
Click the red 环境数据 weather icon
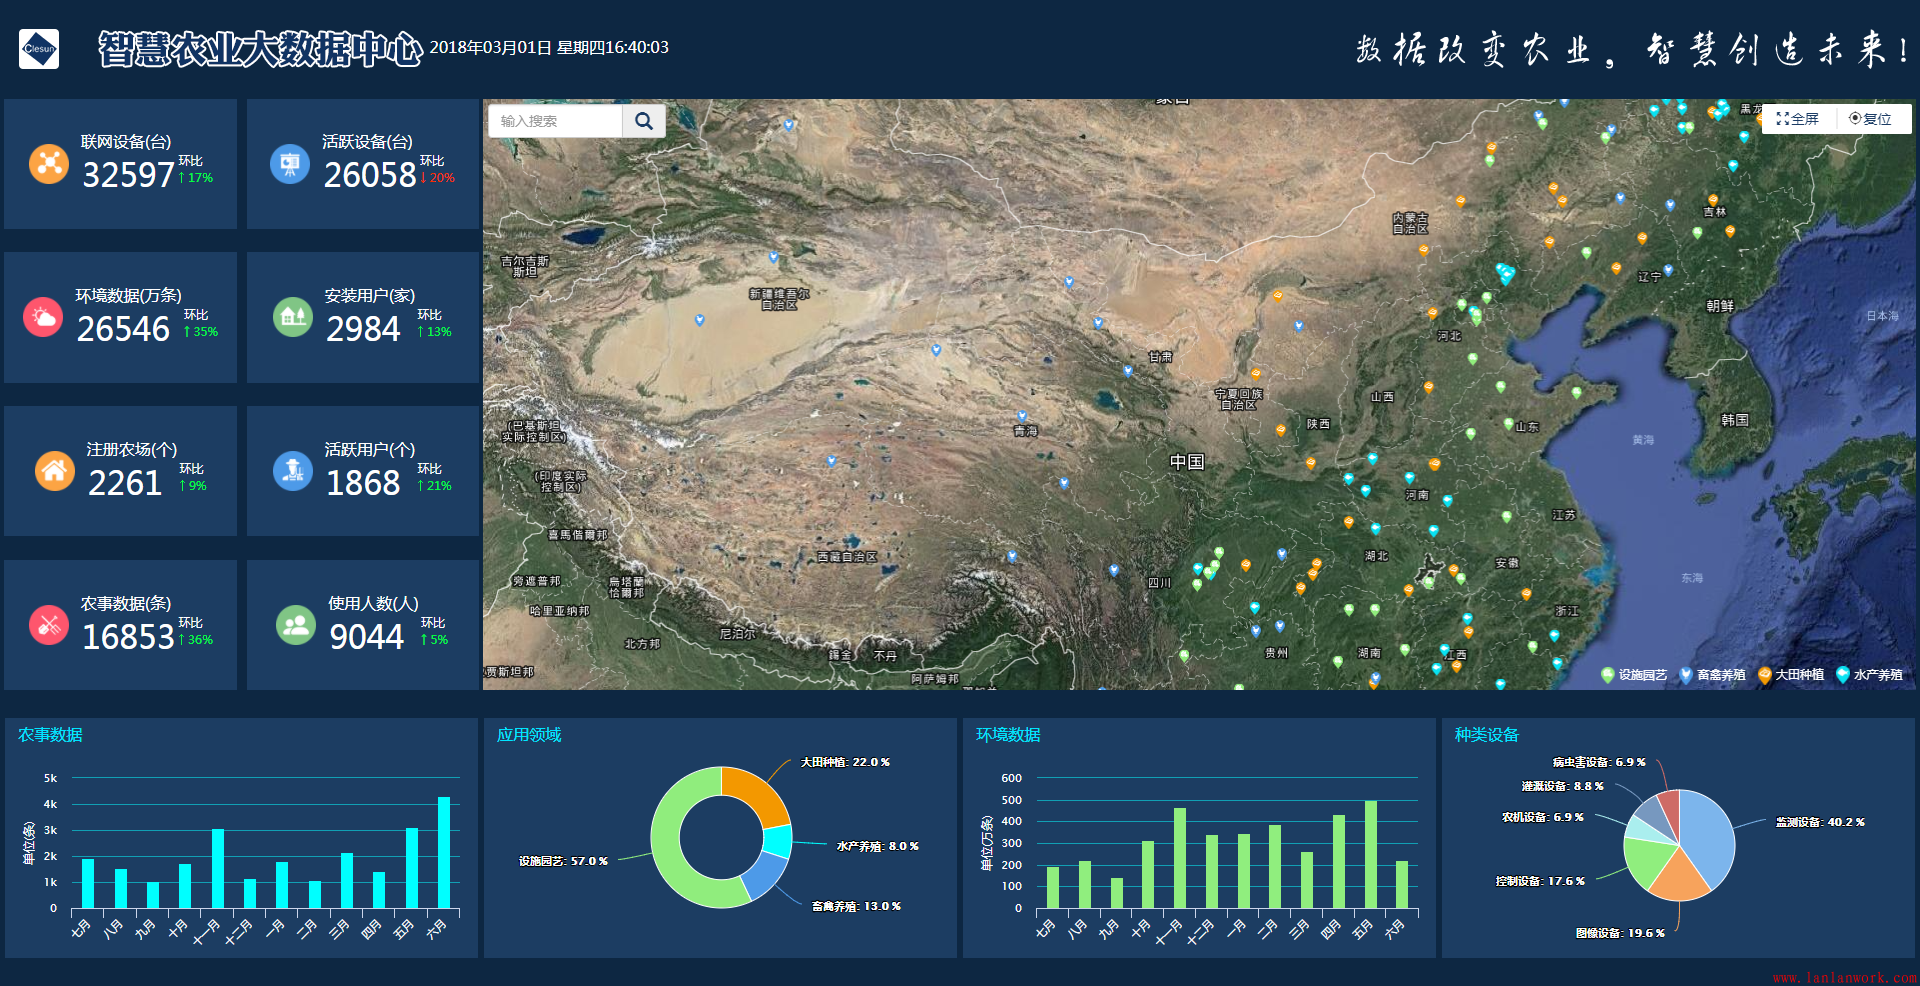pyautogui.click(x=43, y=317)
